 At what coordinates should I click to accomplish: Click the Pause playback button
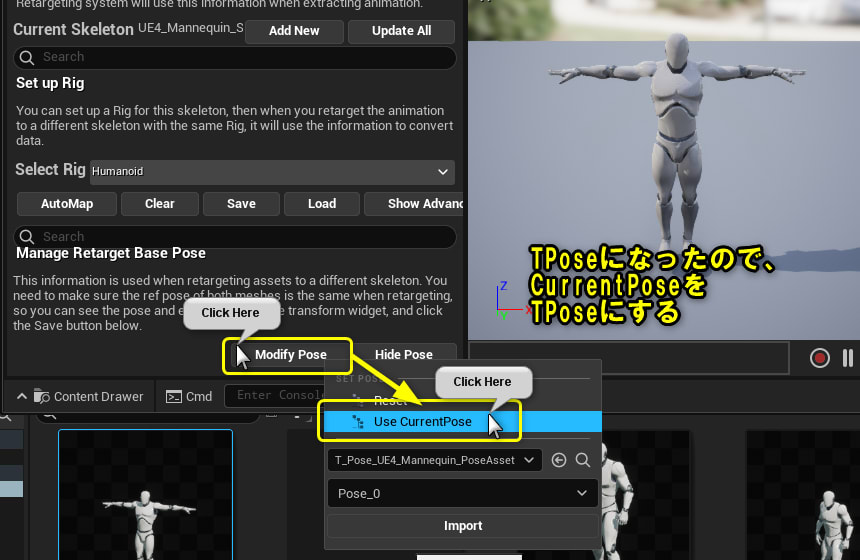pyautogui.click(x=848, y=359)
